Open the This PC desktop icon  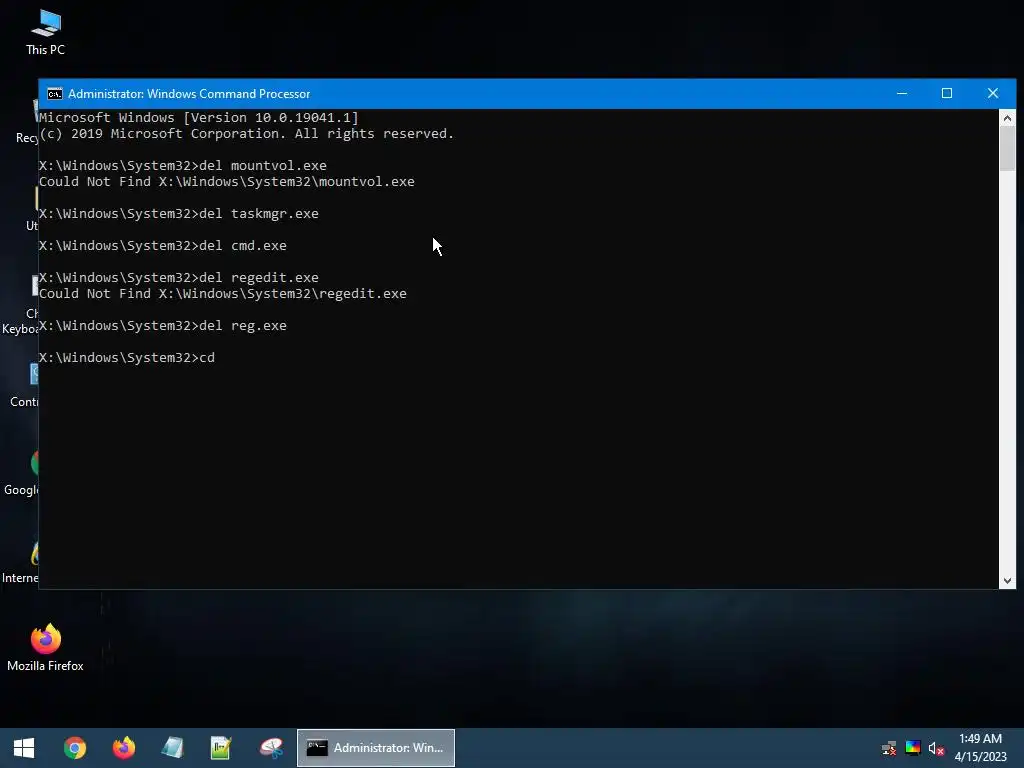click(x=45, y=32)
